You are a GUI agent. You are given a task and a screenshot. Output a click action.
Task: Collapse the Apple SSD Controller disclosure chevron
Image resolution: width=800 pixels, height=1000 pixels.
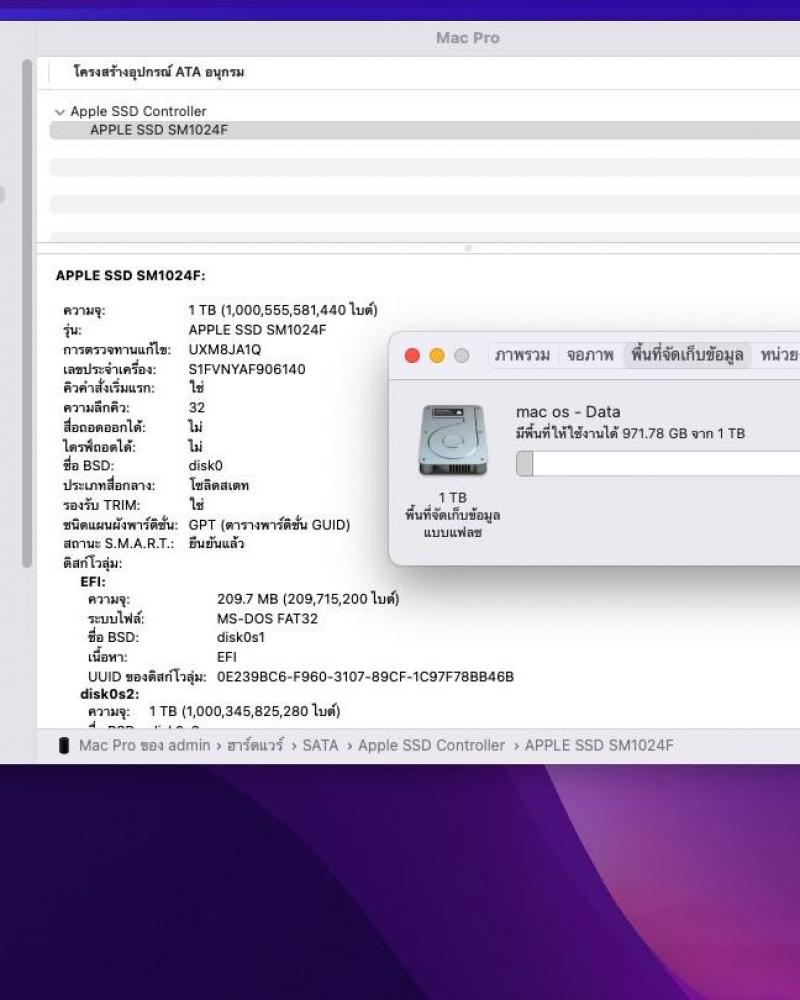tap(60, 112)
